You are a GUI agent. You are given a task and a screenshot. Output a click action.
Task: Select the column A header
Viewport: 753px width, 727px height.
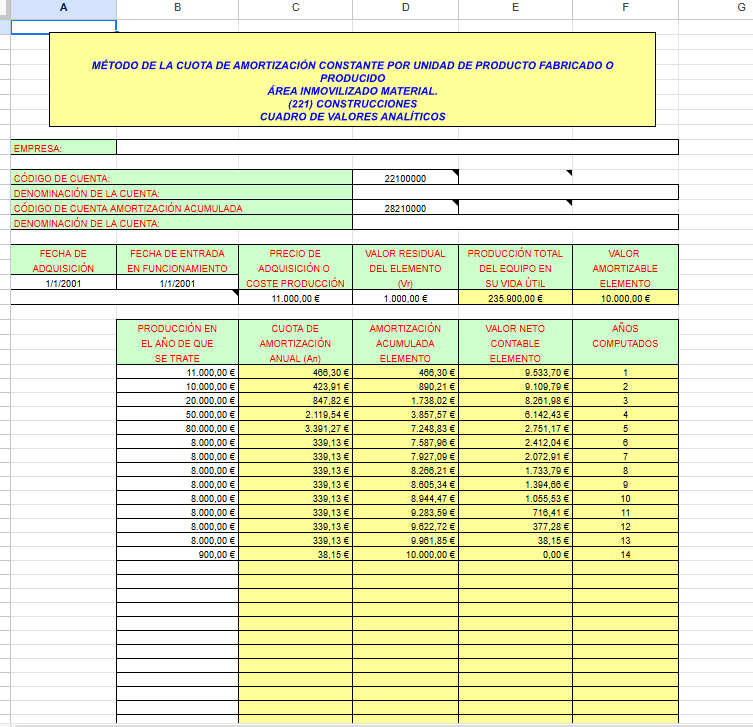click(63, 8)
